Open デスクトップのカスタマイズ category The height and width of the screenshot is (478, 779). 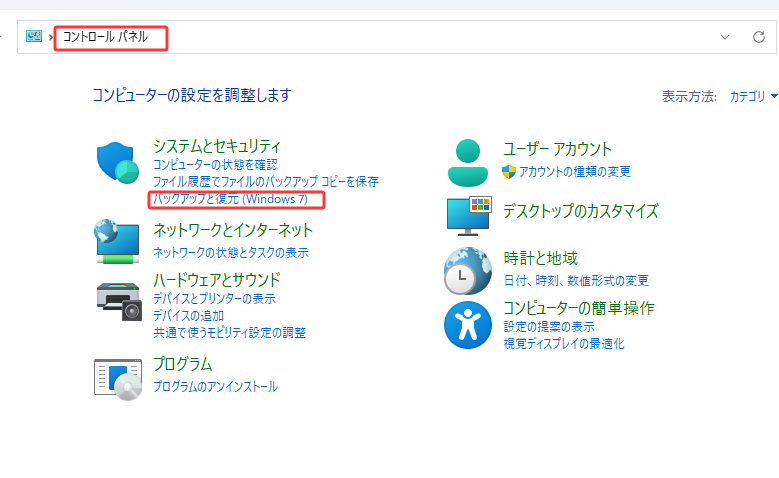581,211
